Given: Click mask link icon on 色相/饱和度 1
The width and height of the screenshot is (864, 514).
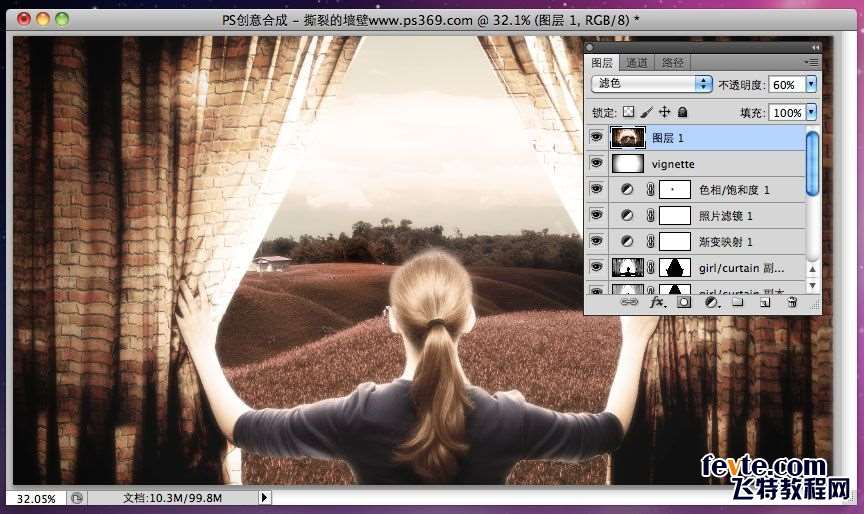Looking at the screenshot, I should pyautogui.click(x=650, y=190).
